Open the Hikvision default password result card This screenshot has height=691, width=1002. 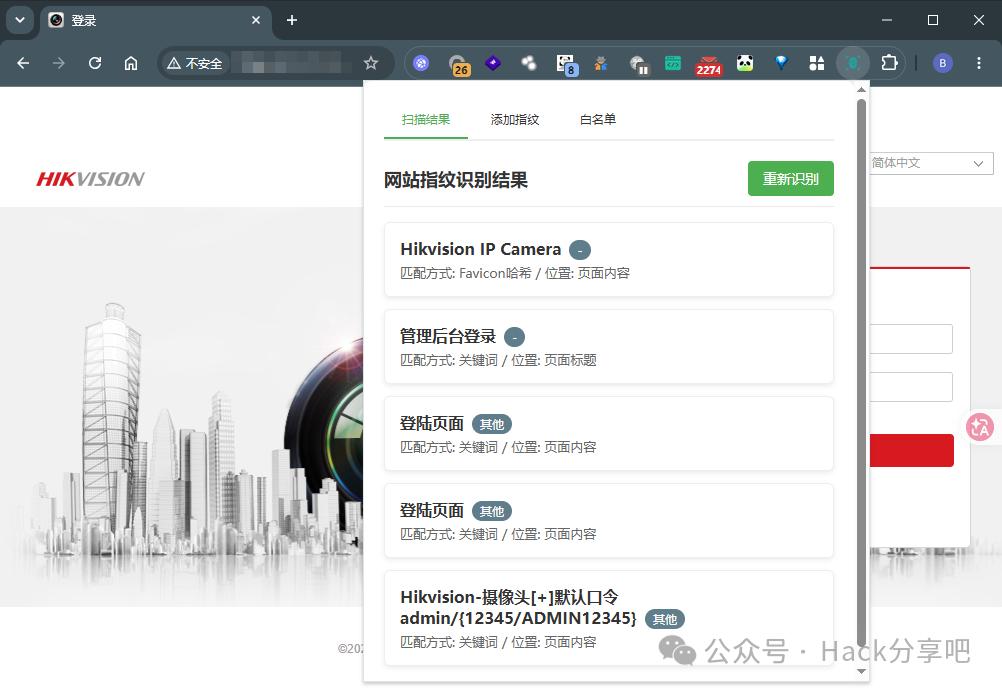tap(608, 618)
